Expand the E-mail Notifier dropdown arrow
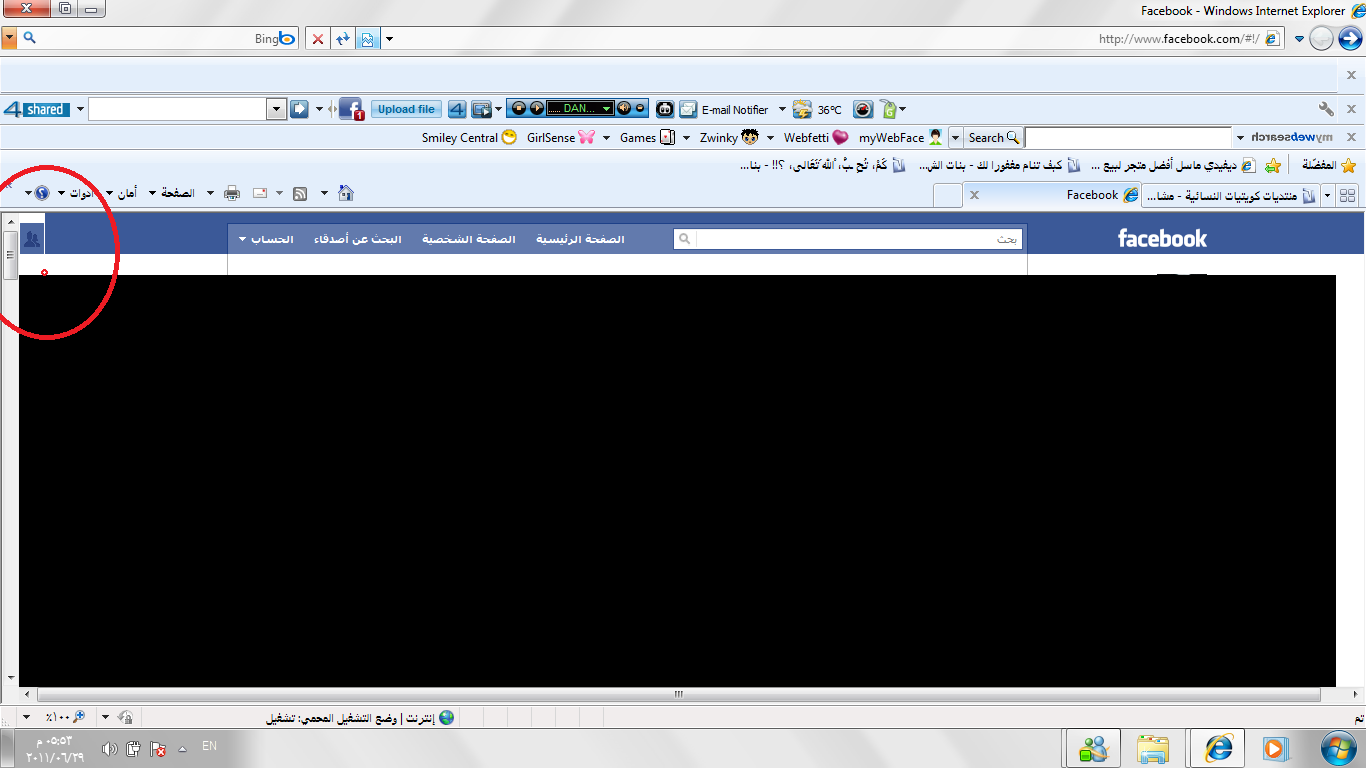This screenshot has width=1366, height=768. click(x=782, y=109)
